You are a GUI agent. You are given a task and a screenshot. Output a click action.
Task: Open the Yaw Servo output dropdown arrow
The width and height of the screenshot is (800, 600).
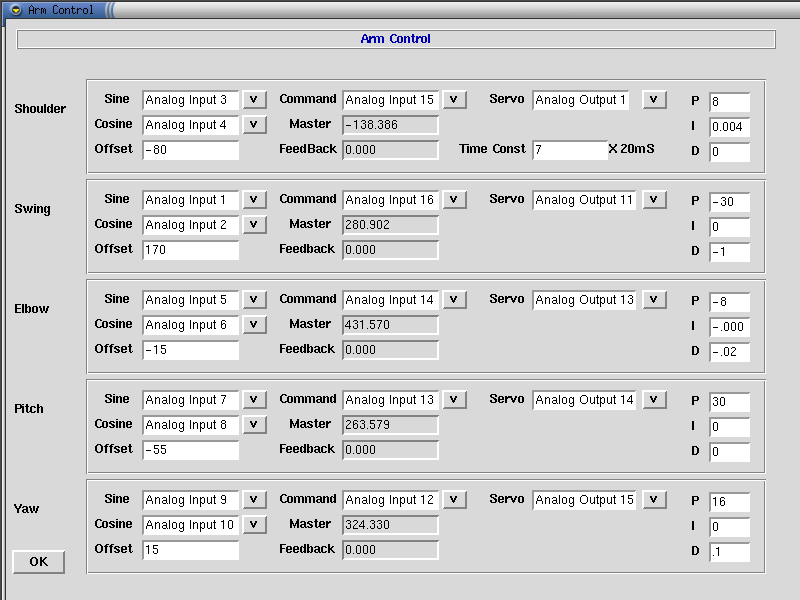[x=654, y=499]
